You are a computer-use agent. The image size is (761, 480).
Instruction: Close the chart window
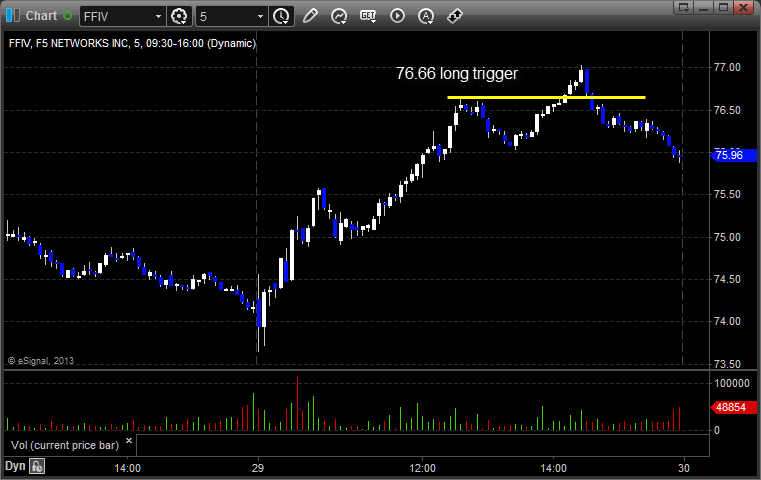click(744, 7)
